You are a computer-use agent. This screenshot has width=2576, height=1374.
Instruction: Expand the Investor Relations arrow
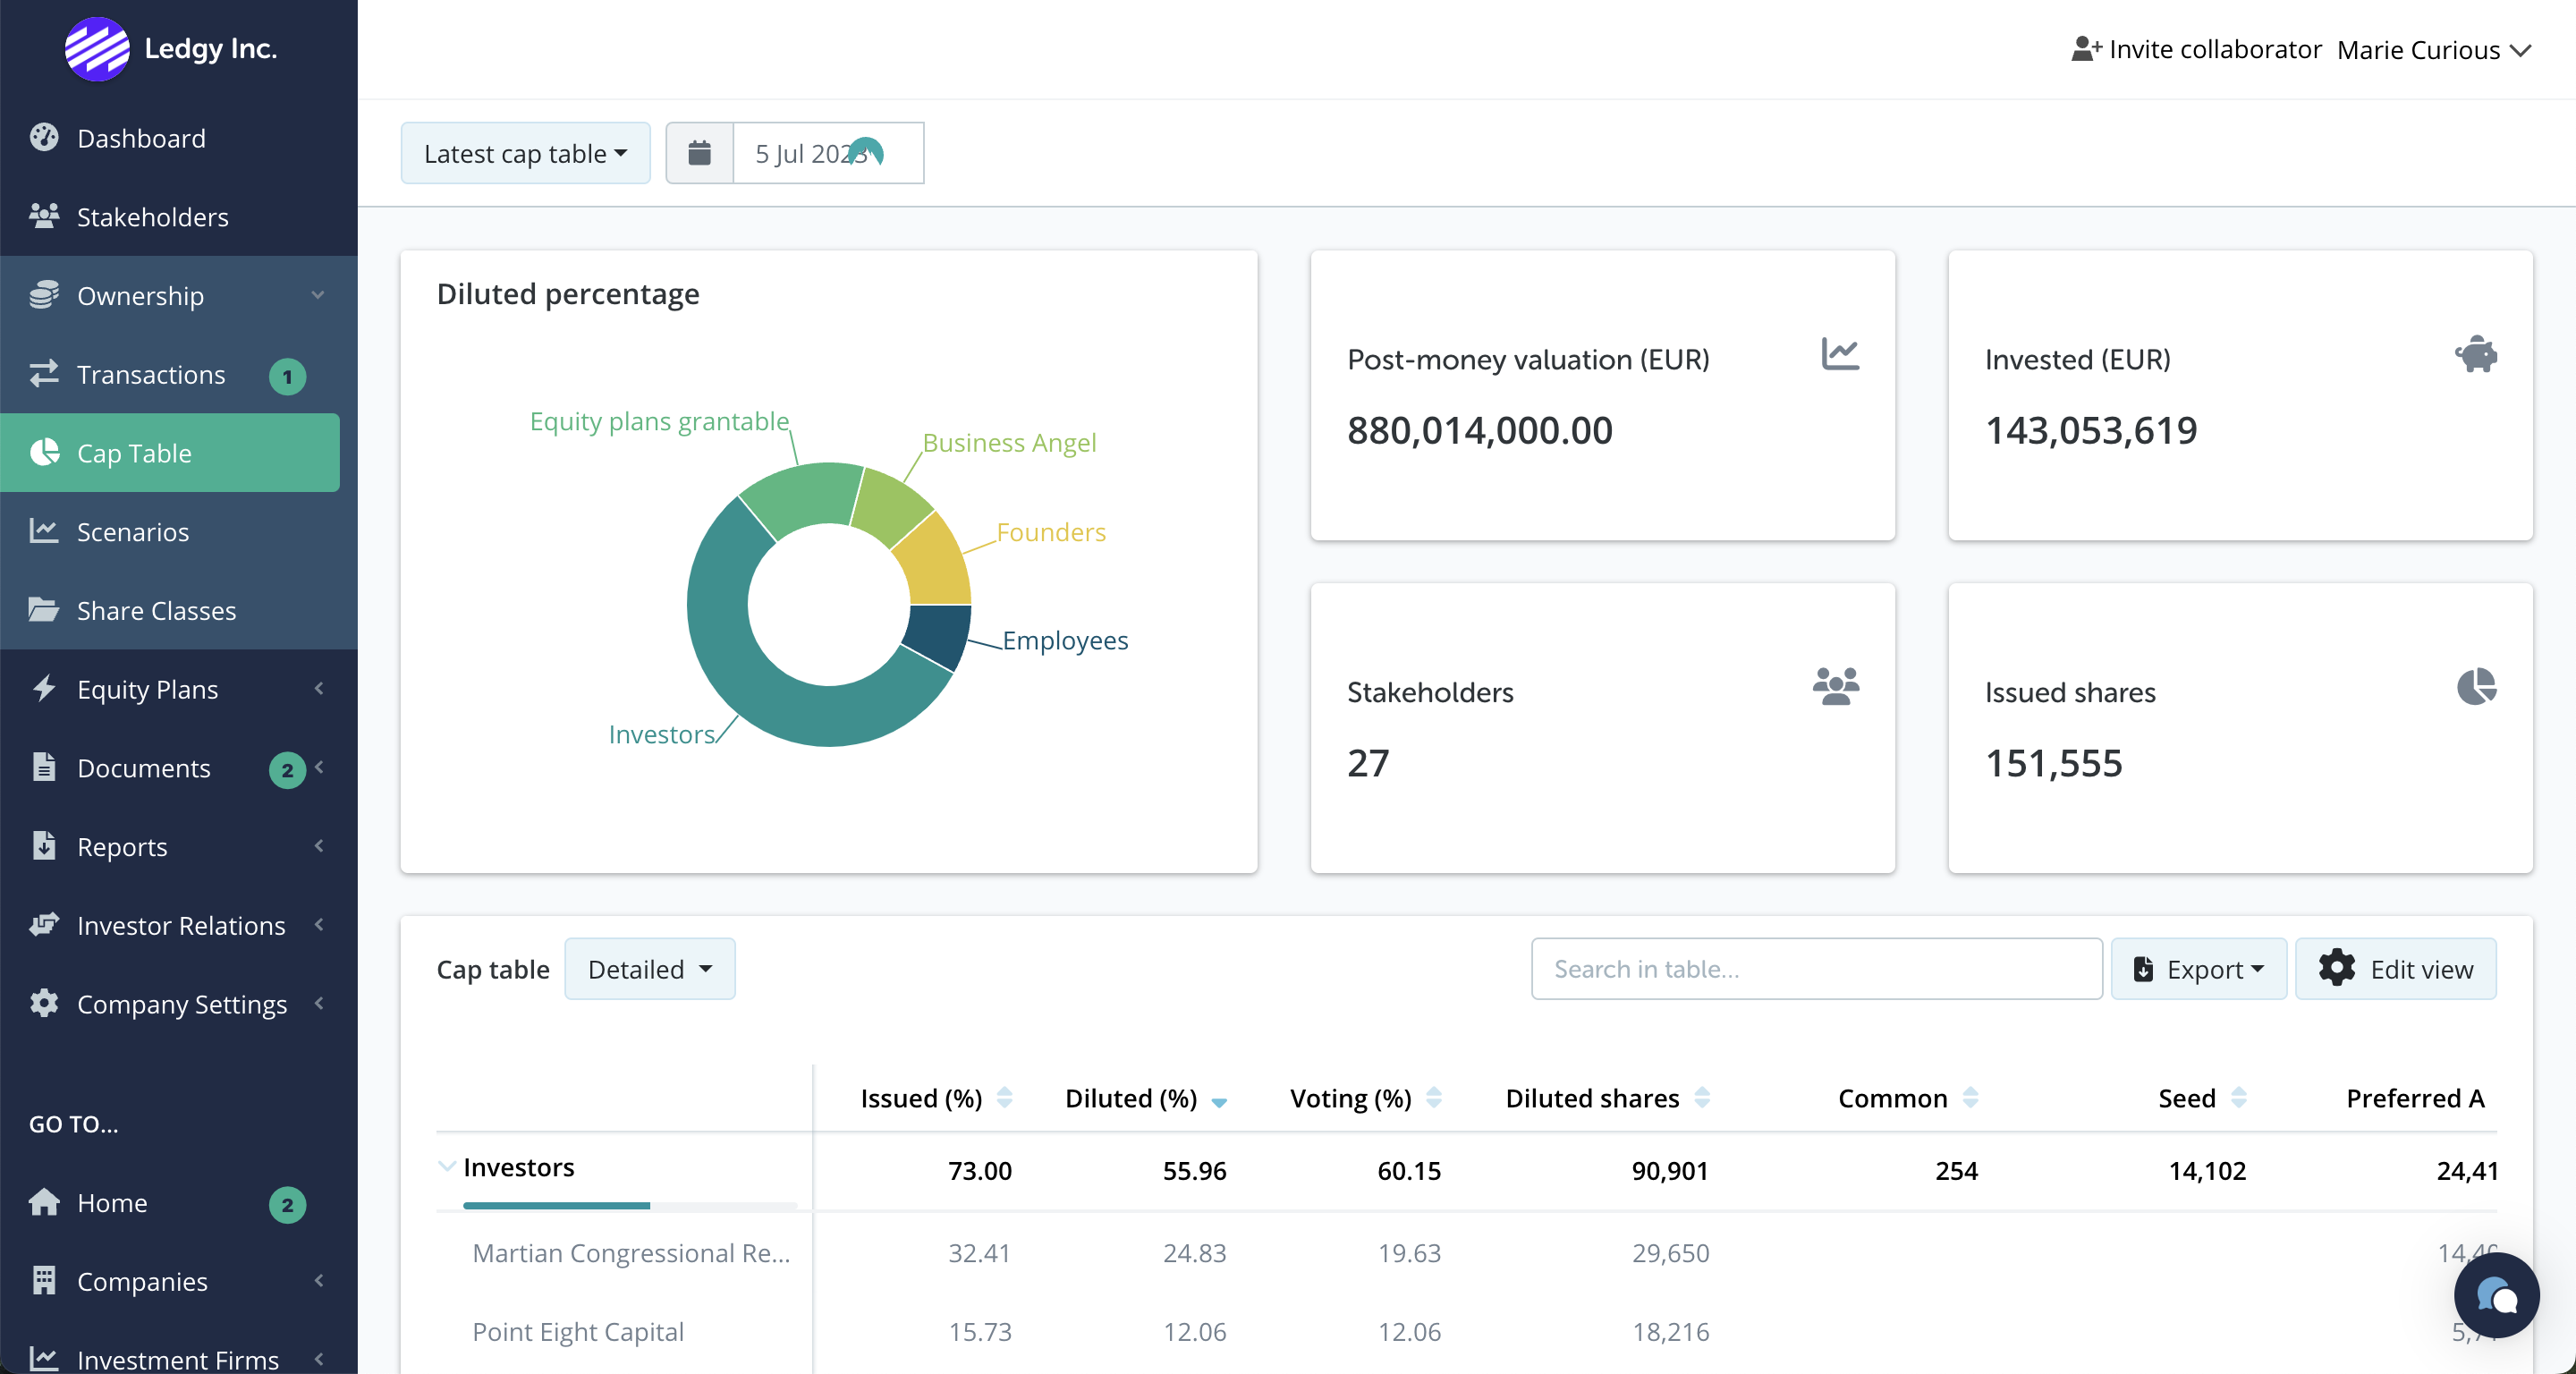[319, 925]
